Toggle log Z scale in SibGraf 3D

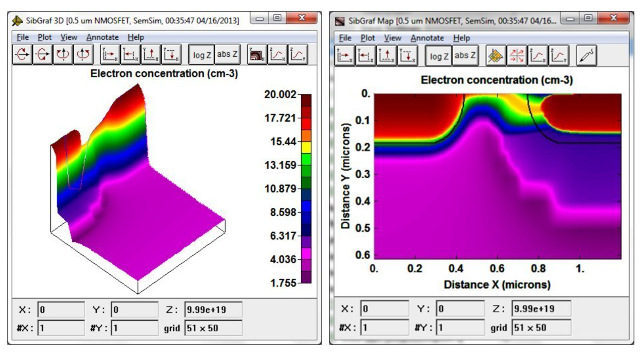coord(202,54)
